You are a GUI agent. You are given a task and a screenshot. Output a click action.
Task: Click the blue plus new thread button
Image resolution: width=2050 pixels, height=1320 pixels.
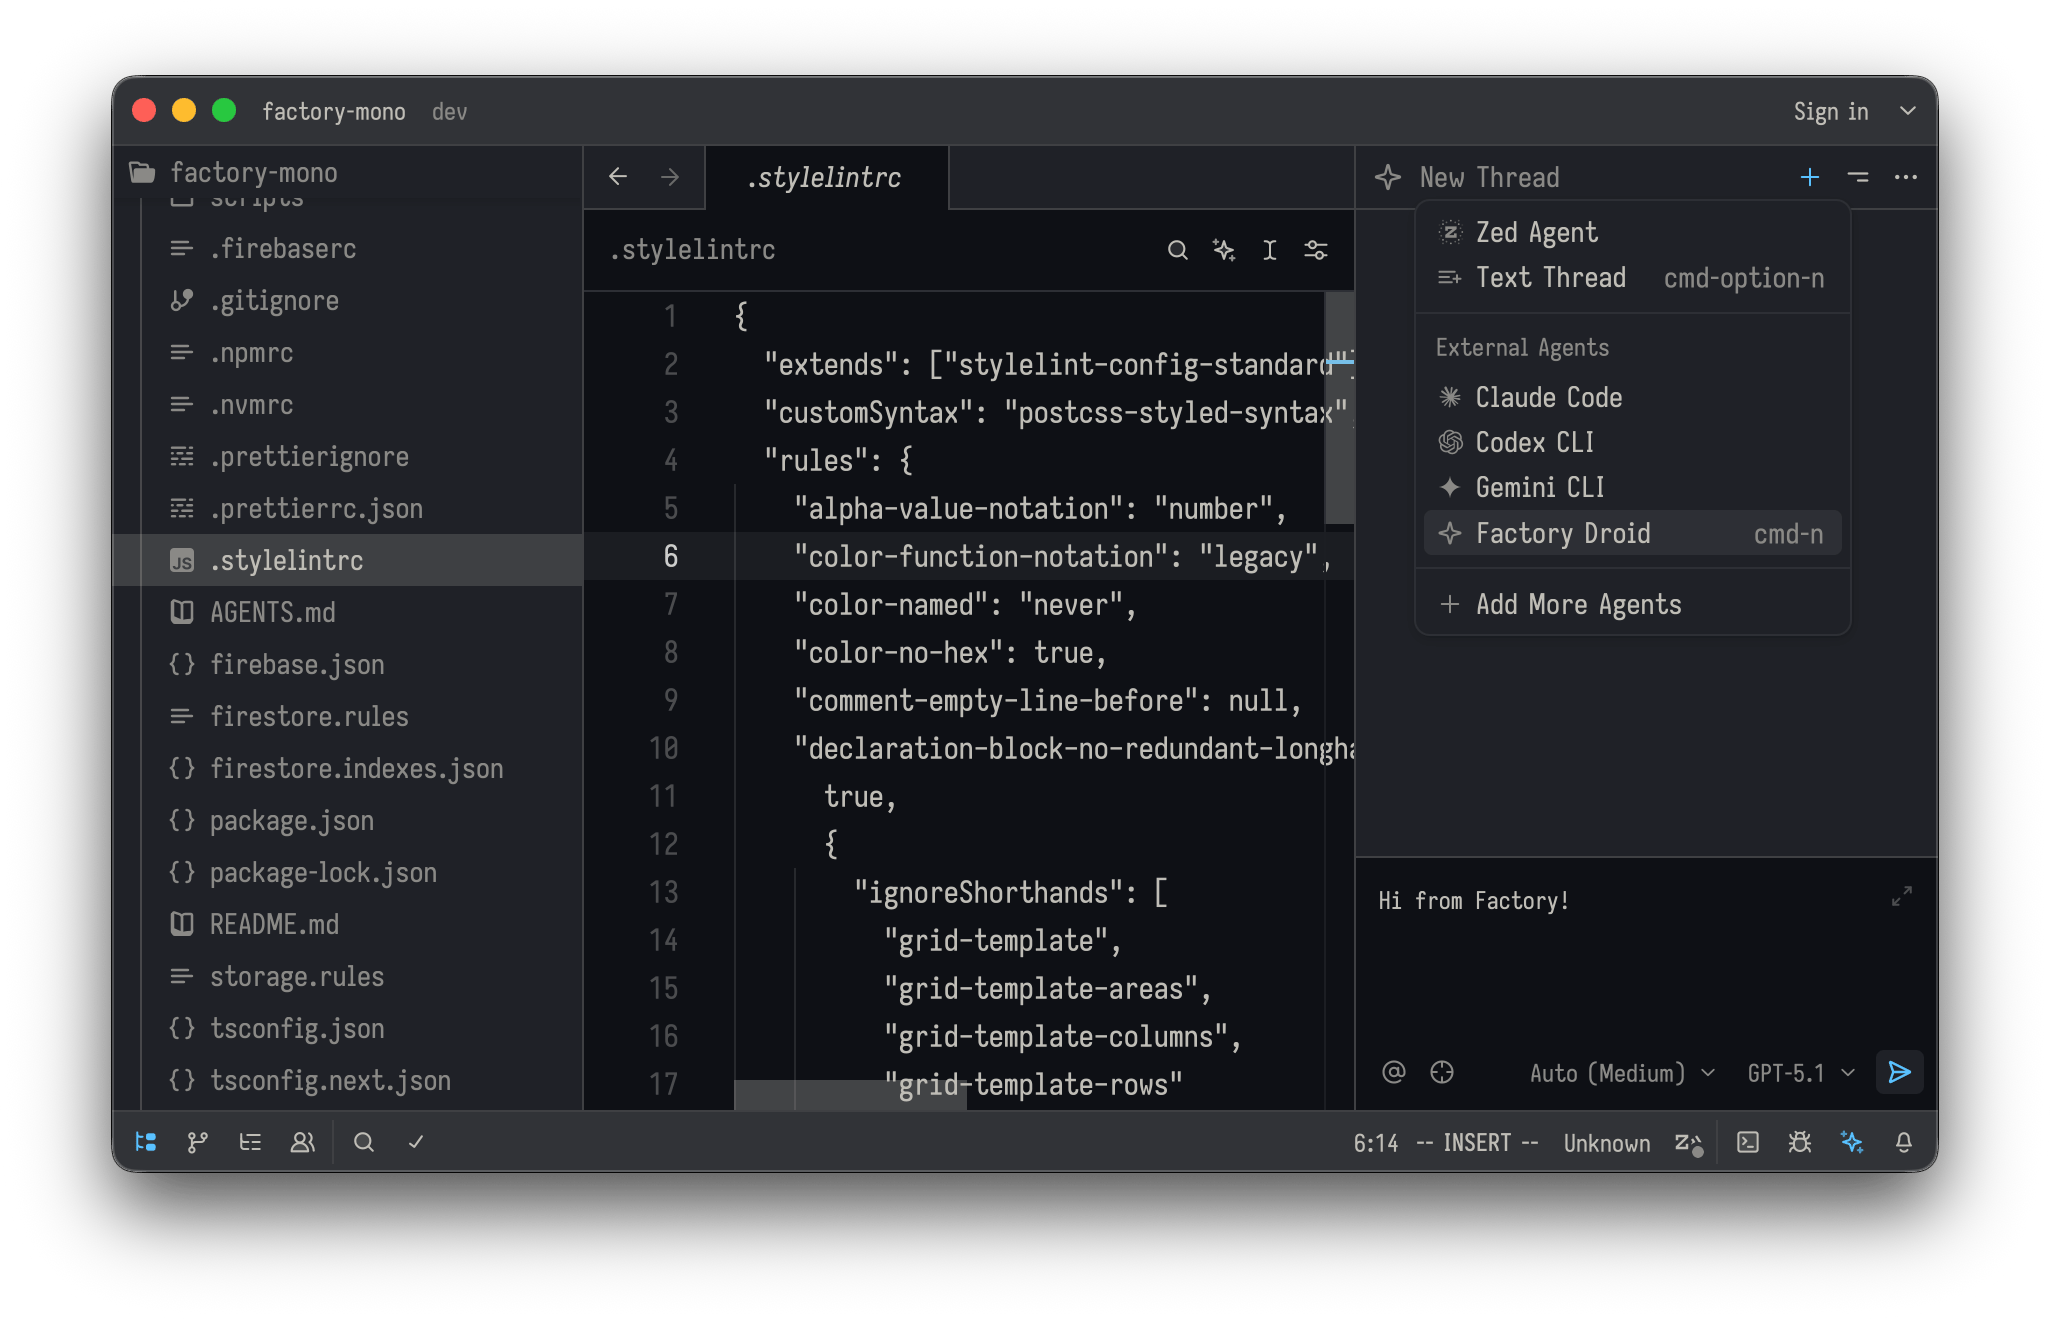pos(1810,177)
